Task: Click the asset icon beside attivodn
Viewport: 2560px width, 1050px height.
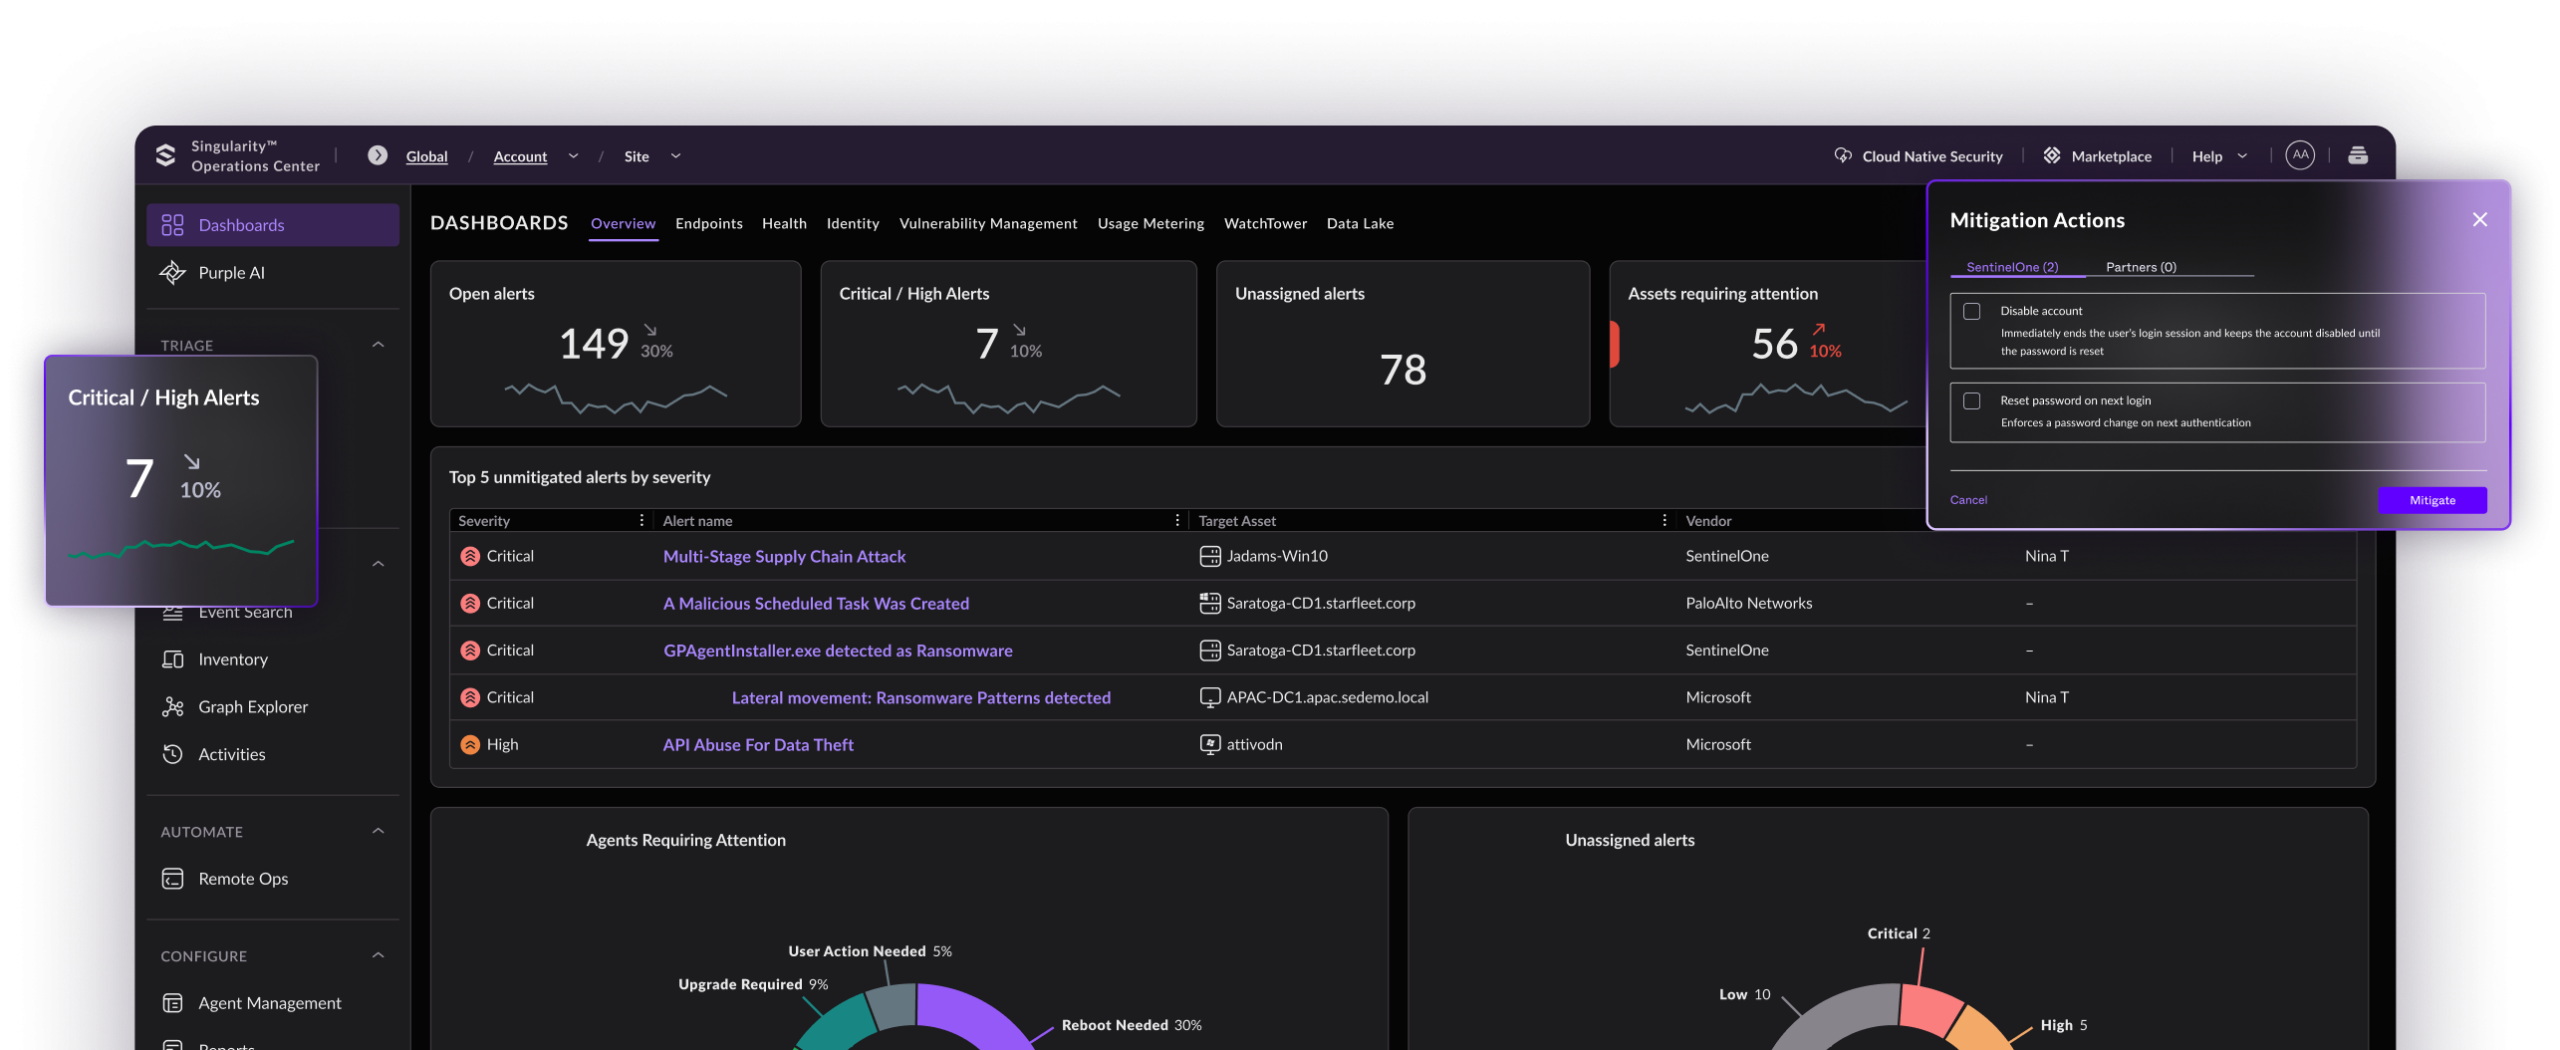Action: click(x=1209, y=744)
